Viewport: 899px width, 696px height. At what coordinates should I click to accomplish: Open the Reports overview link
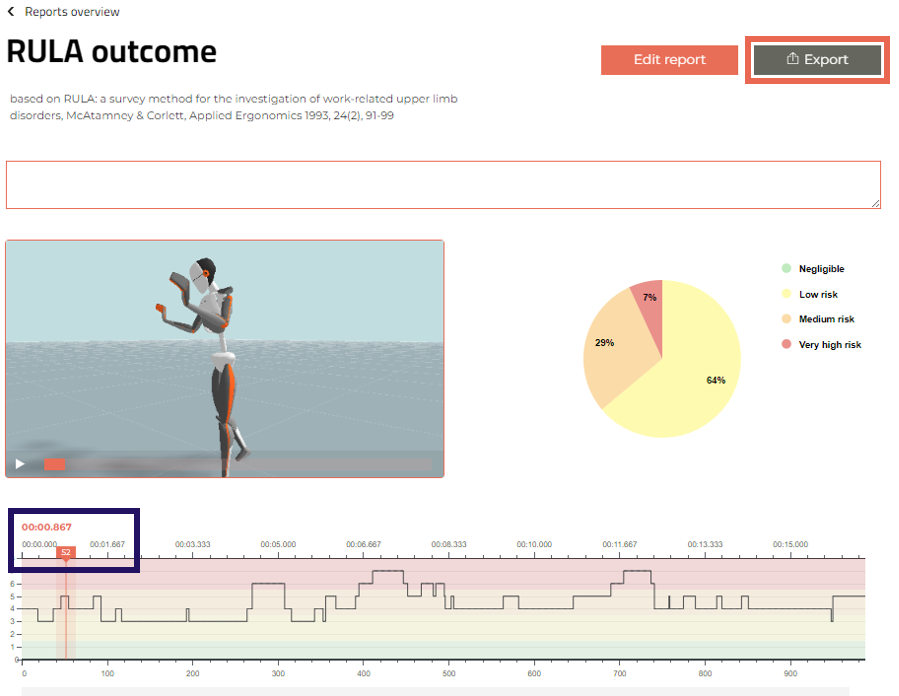tap(72, 12)
